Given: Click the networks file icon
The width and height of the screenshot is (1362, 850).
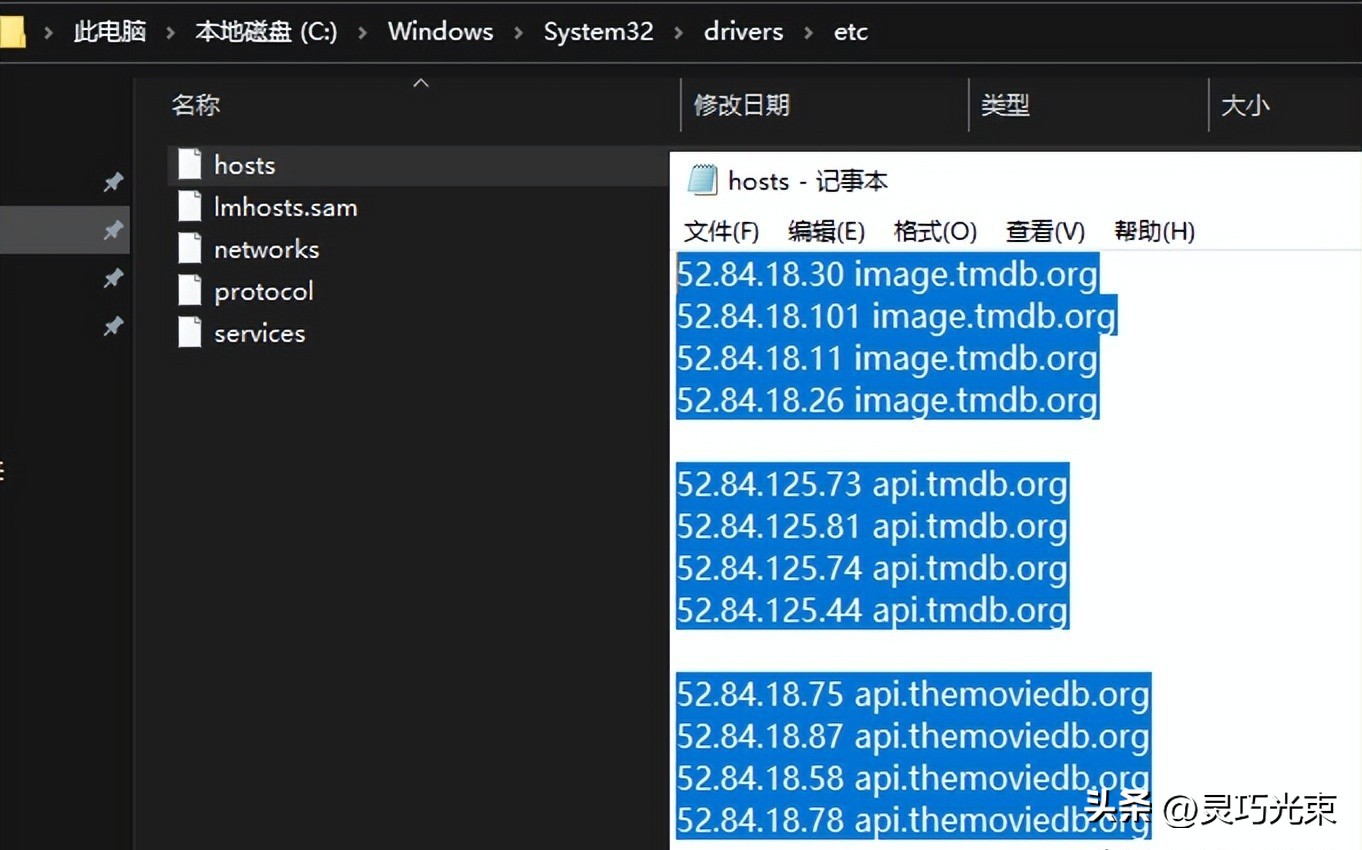Looking at the screenshot, I should pos(190,249).
